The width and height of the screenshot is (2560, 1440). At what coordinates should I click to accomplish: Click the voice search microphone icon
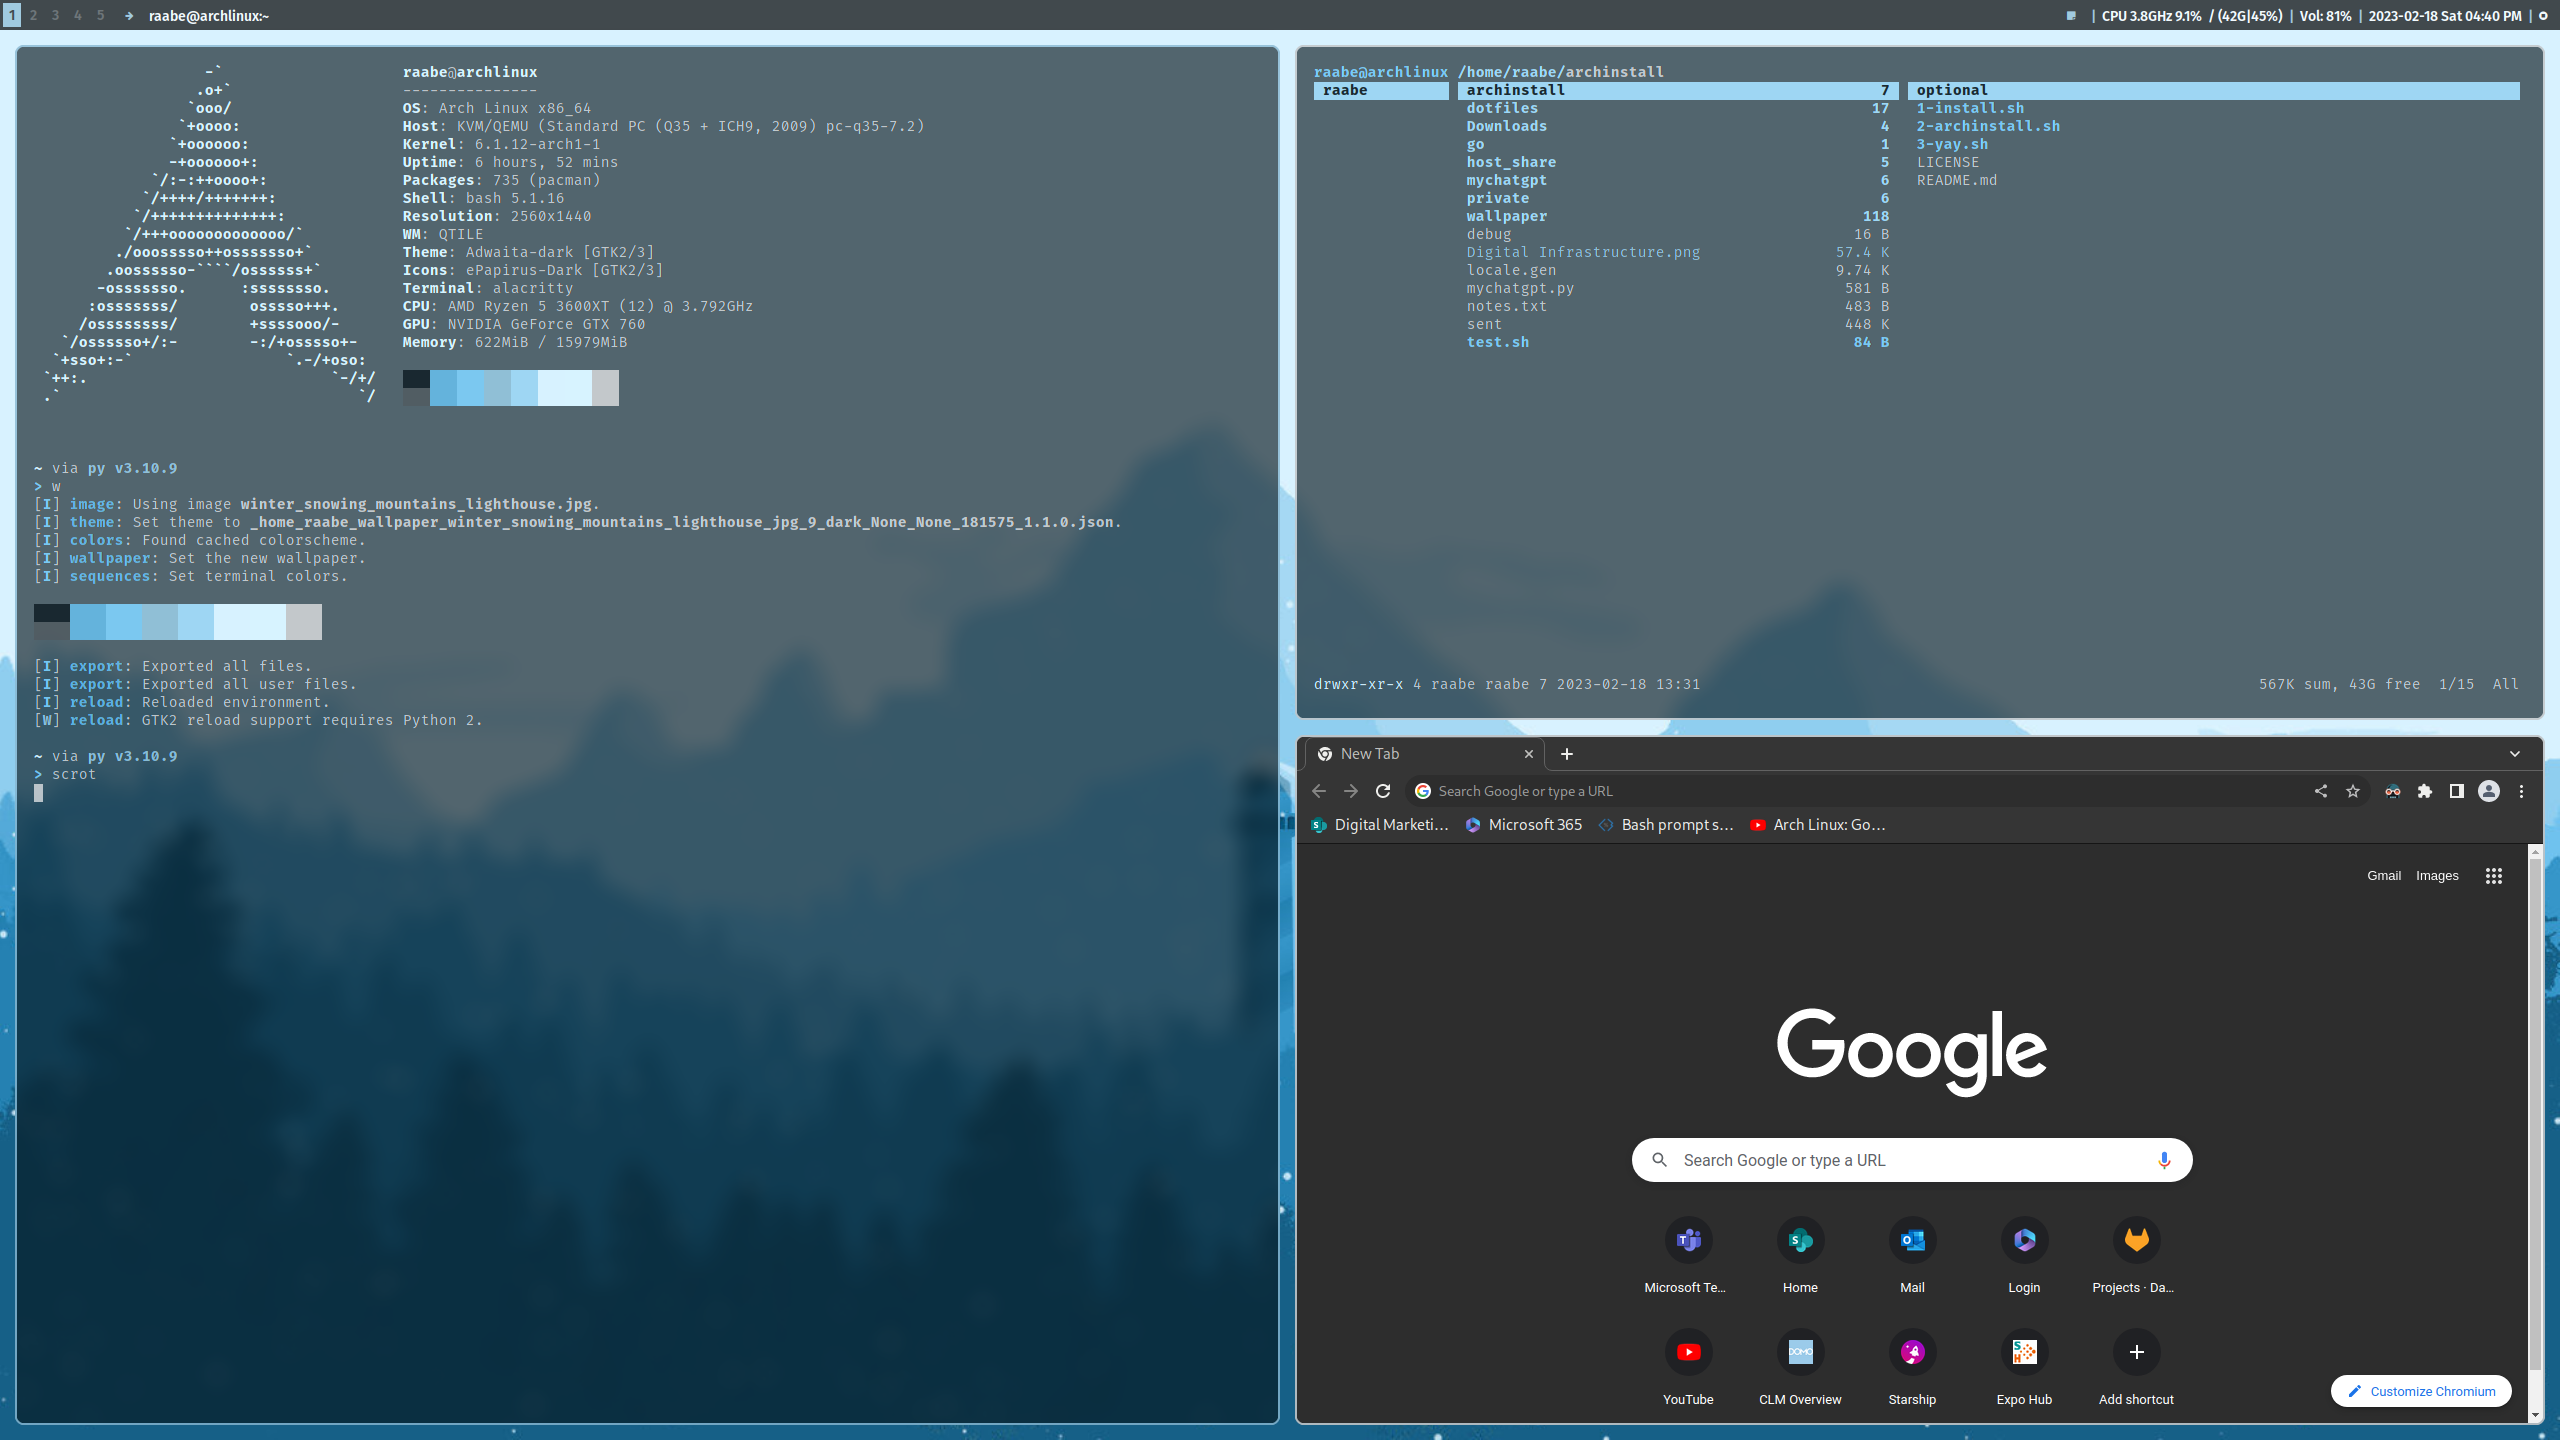(x=2164, y=1160)
